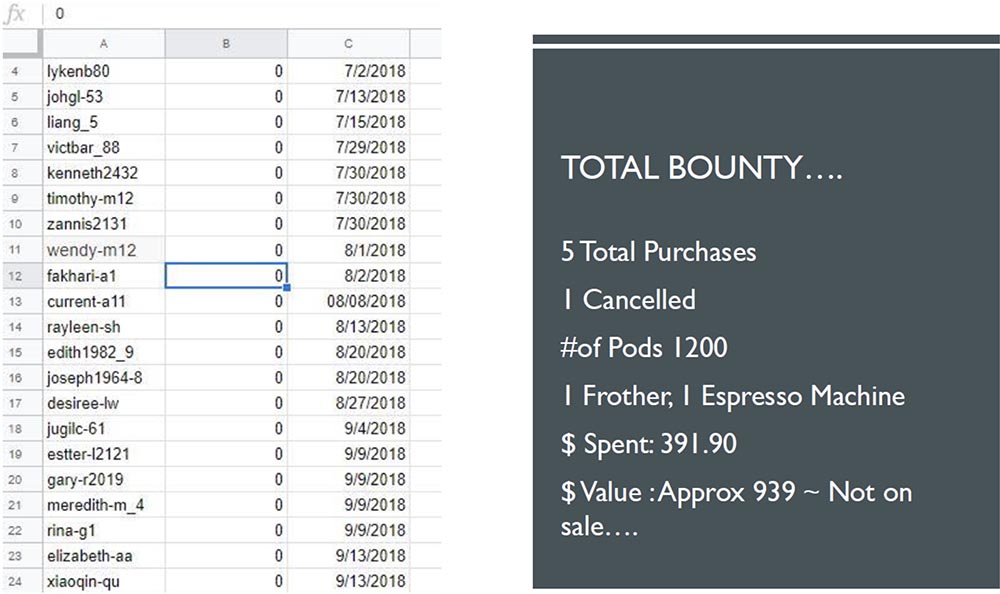This screenshot has height=594, width=1000.
Task: Click the cell with kenneth2432
Action: coord(103,173)
